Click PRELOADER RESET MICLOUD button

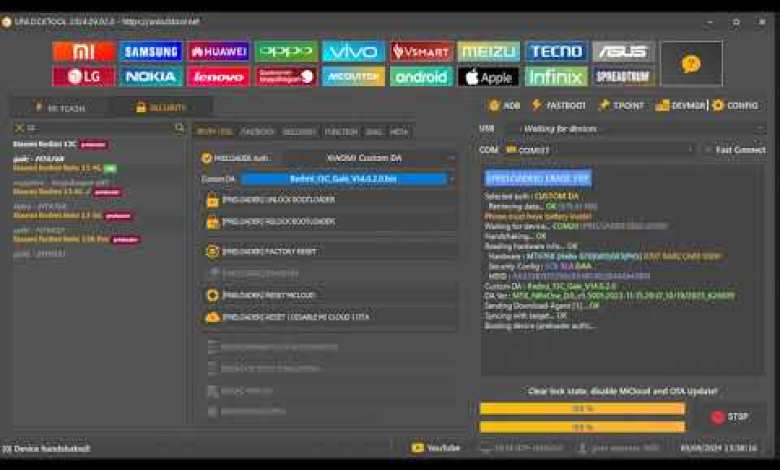tap(329, 295)
